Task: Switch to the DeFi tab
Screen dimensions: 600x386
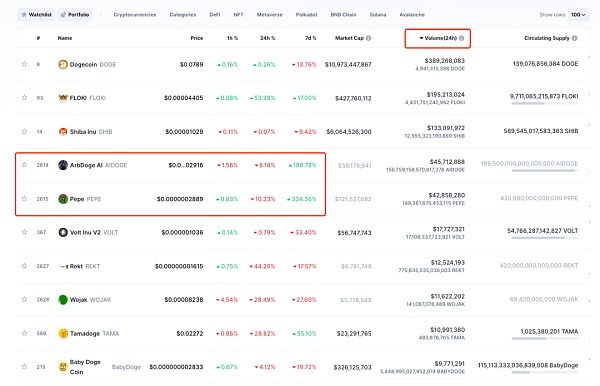Action: pos(215,15)
